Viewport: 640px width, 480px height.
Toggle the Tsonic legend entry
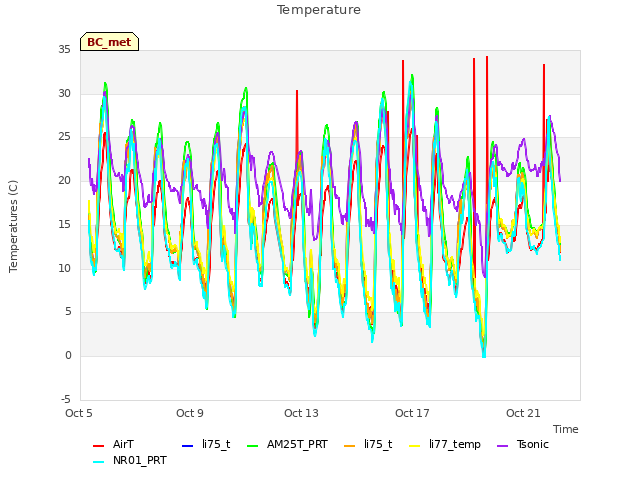523,444
